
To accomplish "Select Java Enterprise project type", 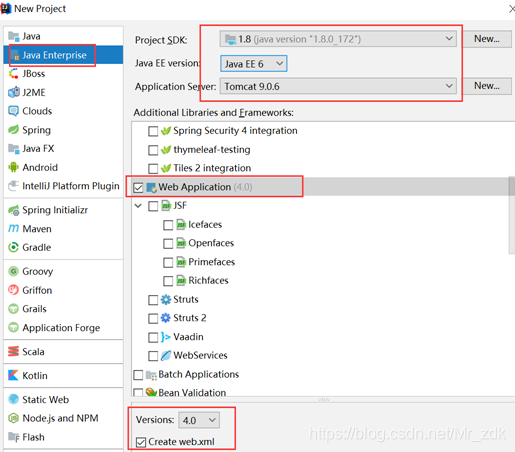I will click(x=63, y=55).
